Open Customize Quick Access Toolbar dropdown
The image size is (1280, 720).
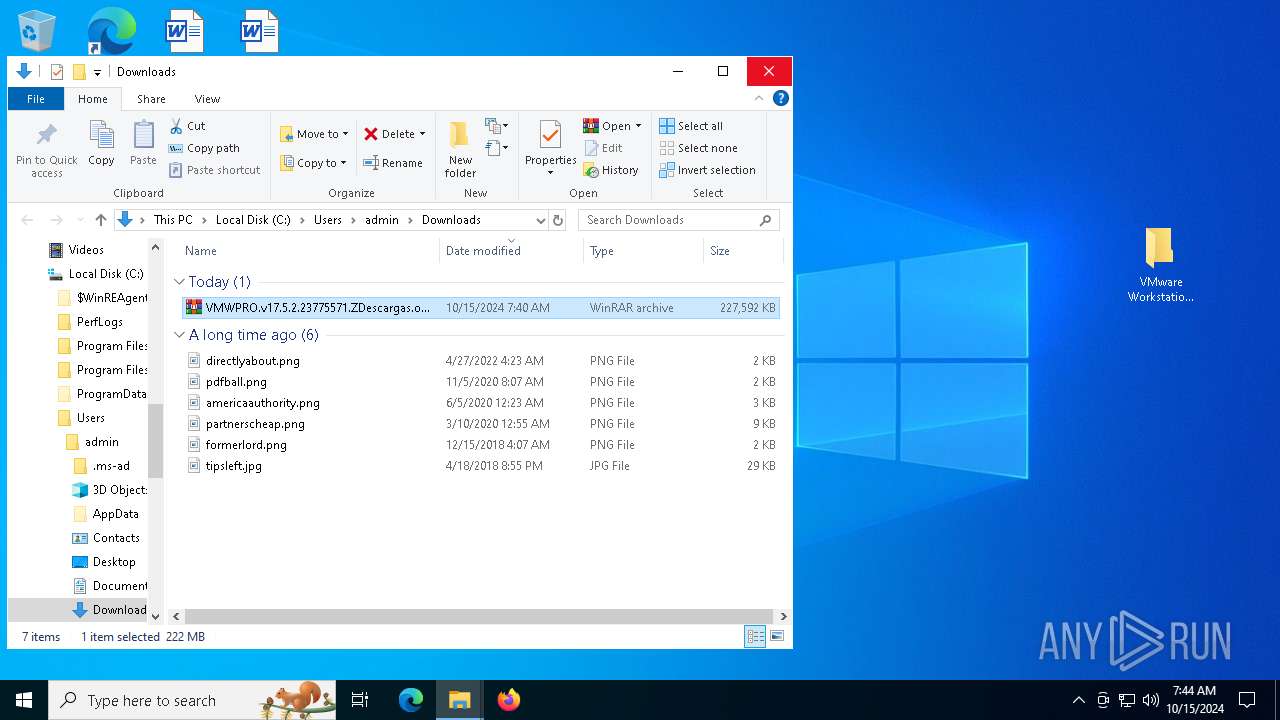coord(97,72)
